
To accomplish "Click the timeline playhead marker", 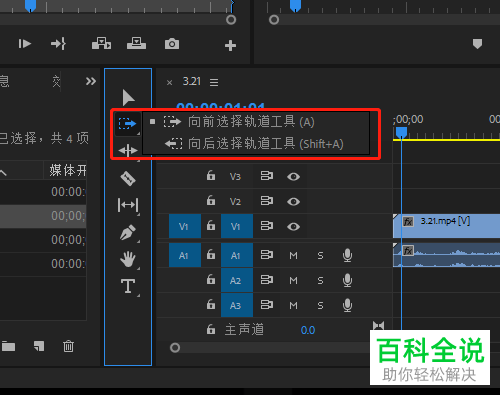I will click(x=401, y=133).
